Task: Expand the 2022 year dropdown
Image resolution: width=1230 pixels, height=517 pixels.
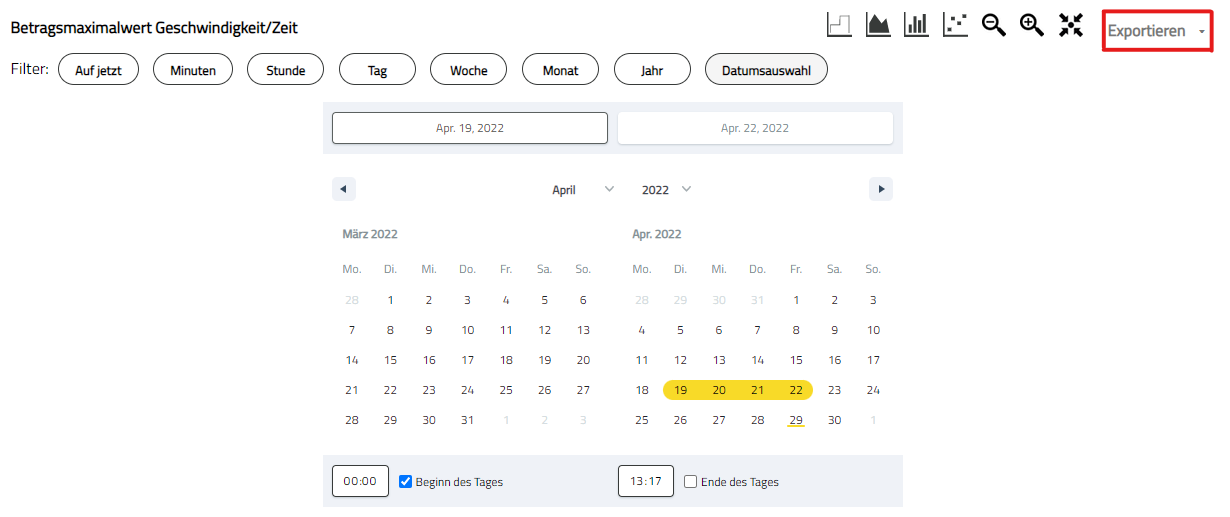Action: pyautogui.click(x=666, y=190)
